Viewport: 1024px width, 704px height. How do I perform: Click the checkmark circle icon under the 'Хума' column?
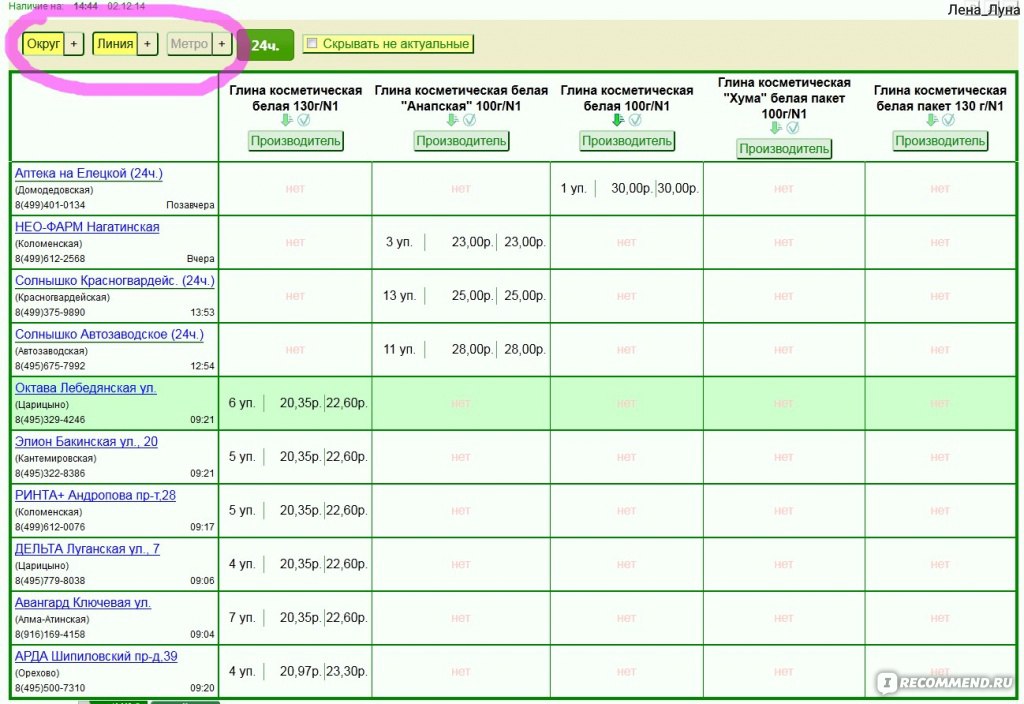coord(793,128)
